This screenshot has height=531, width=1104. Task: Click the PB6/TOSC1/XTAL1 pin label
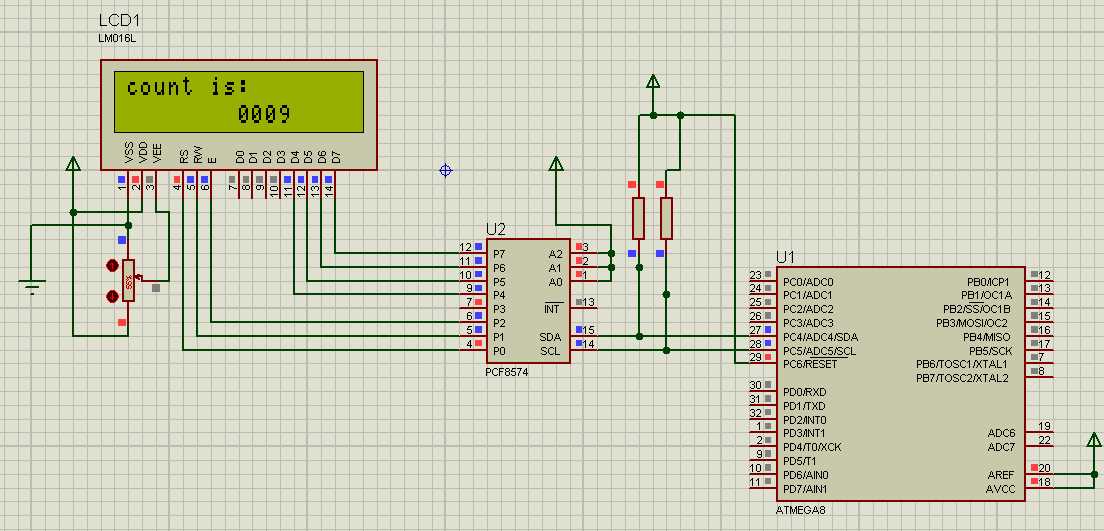[x=963, y=364]
